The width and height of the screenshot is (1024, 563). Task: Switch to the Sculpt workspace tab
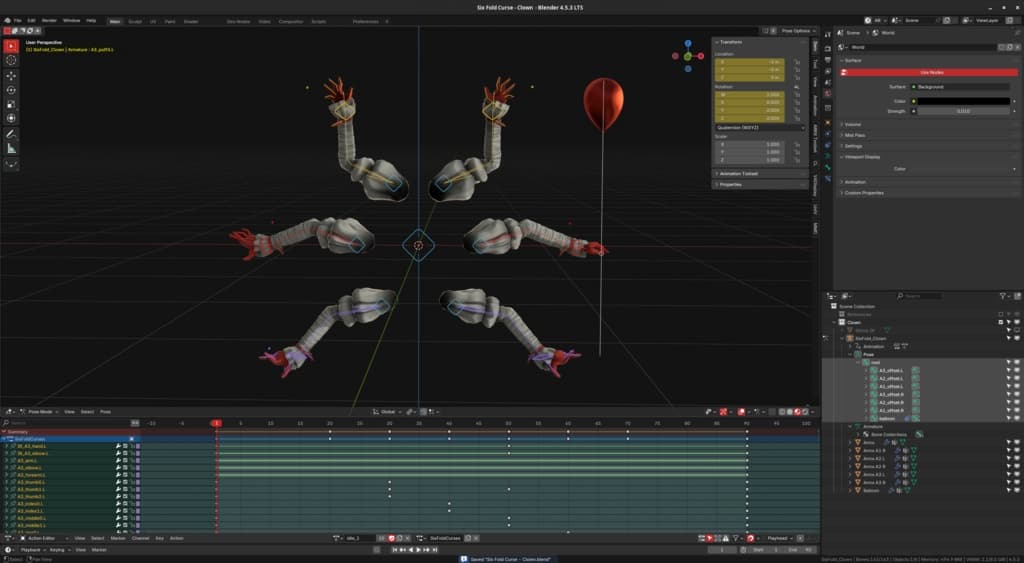pyautogui.click(x=135, y=20)
